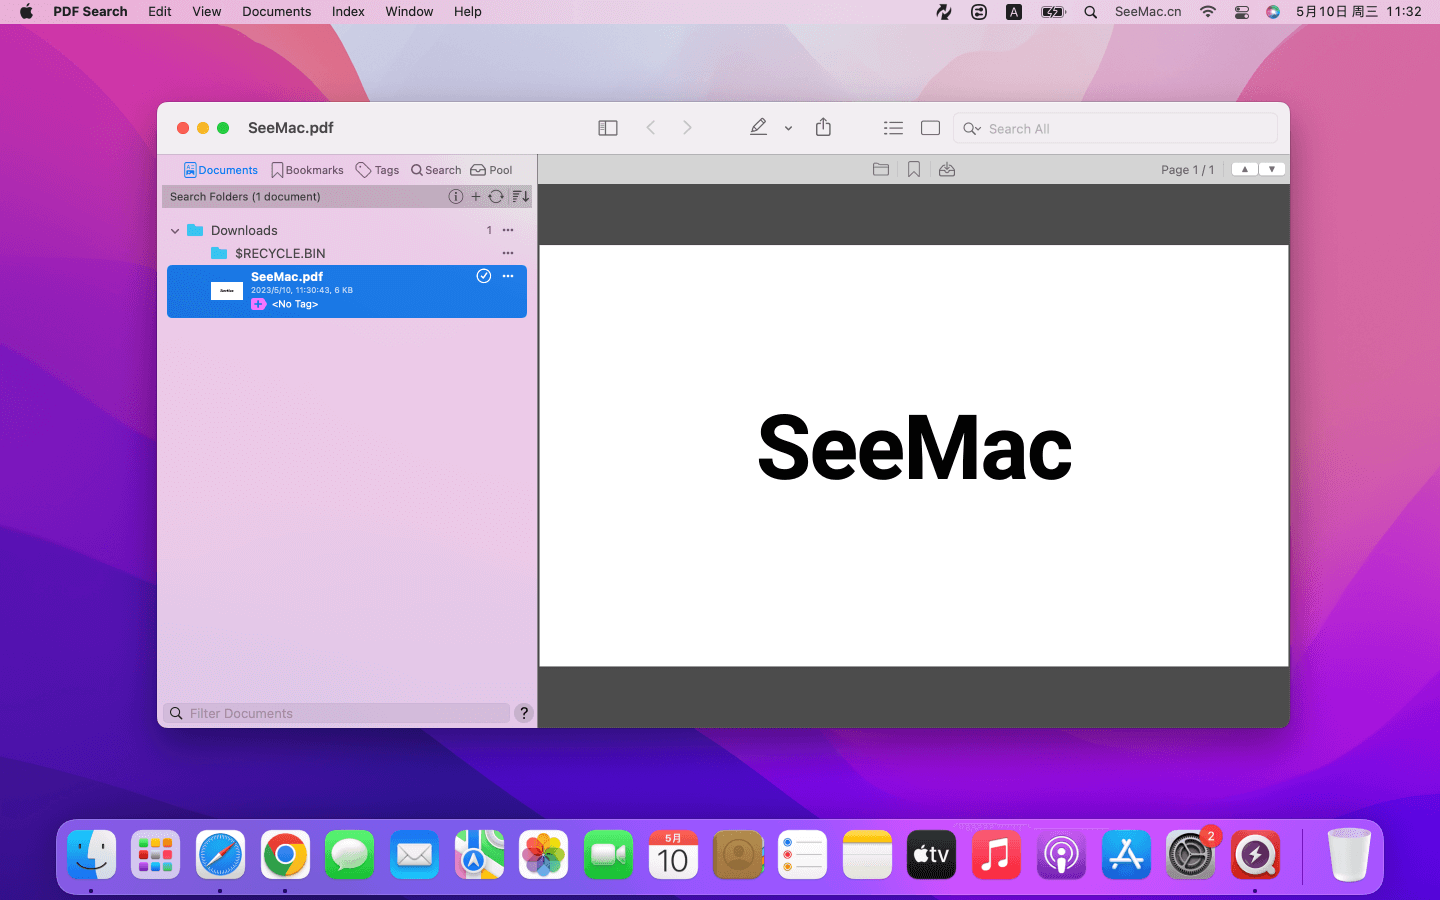The image size is (1440, 900).
Task: Switch to single page view icon
Action: coord(930,128)
